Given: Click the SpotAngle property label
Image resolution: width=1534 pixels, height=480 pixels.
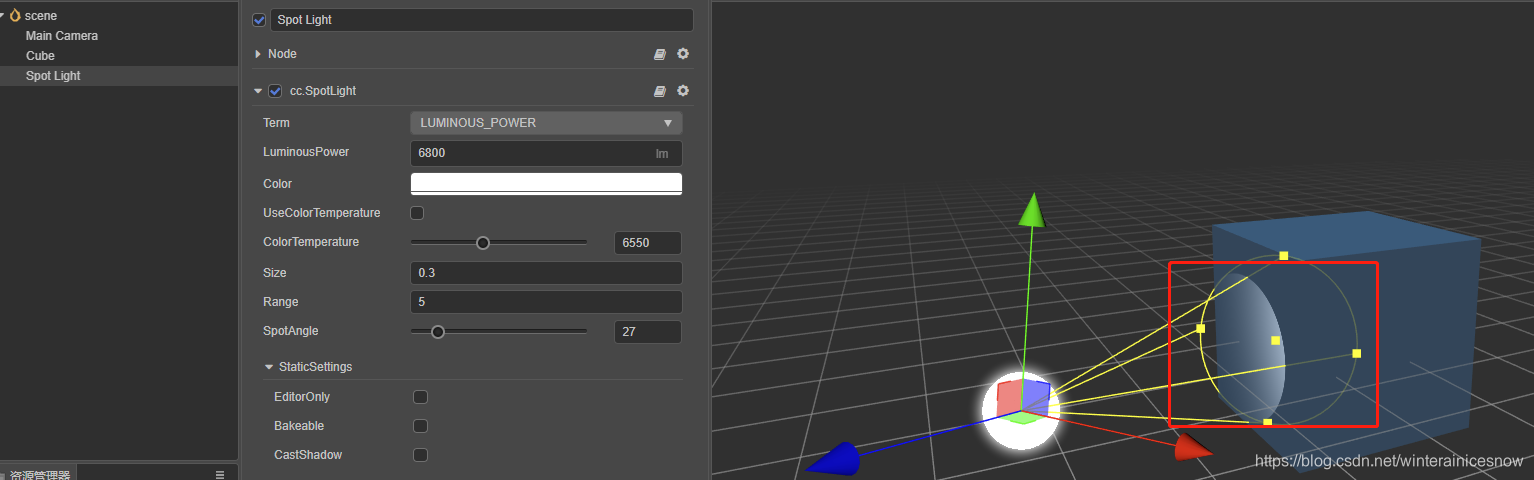Looking at the screenshot, I should coord(291,331).
